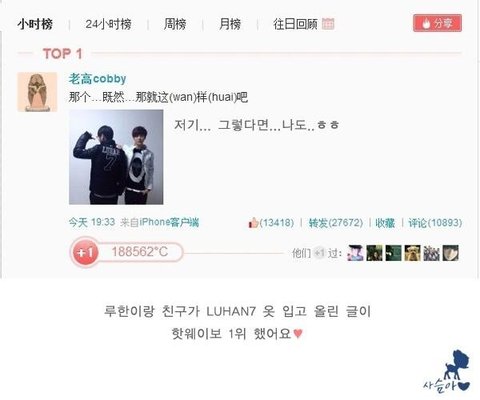Click the 转发(27672) repost link
This screenshot has height=400, width=480.
coord(336,223)
